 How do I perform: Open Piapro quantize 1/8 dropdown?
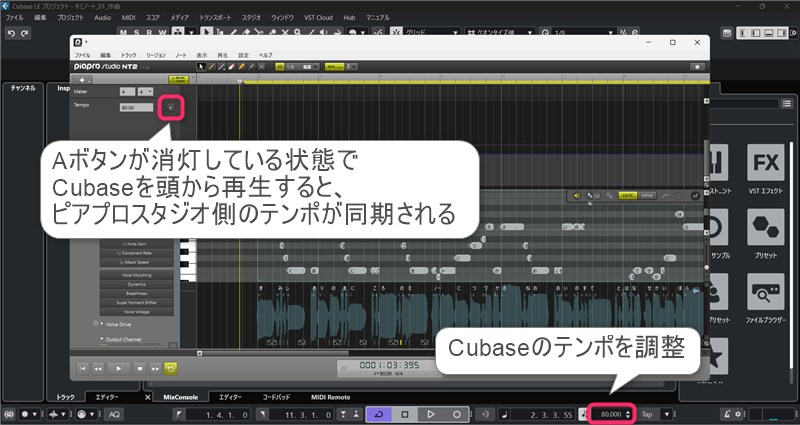(302, 67)
